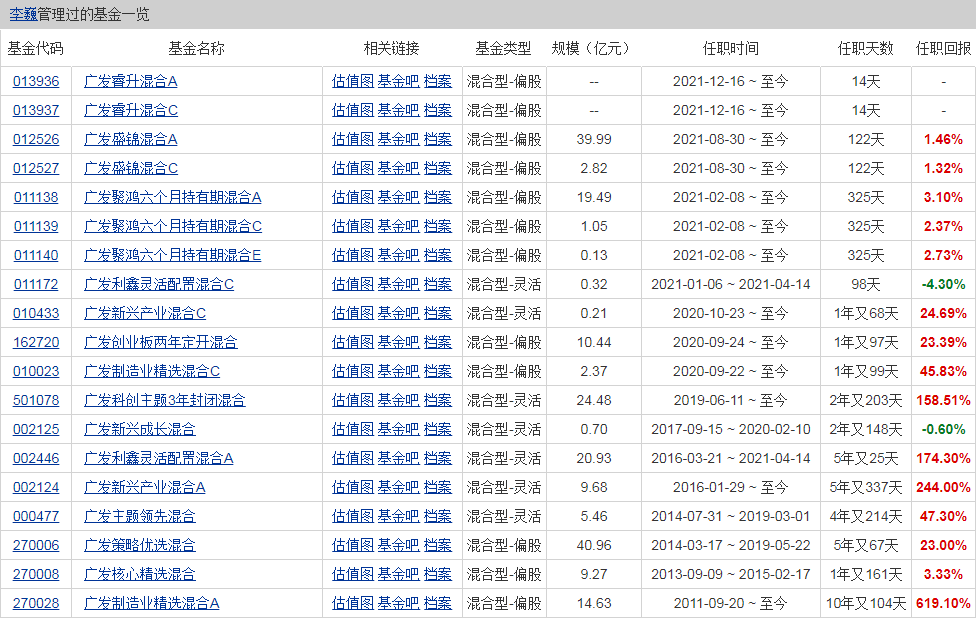Open 估值图 for 广发主题领先混合

click(352, 517)
